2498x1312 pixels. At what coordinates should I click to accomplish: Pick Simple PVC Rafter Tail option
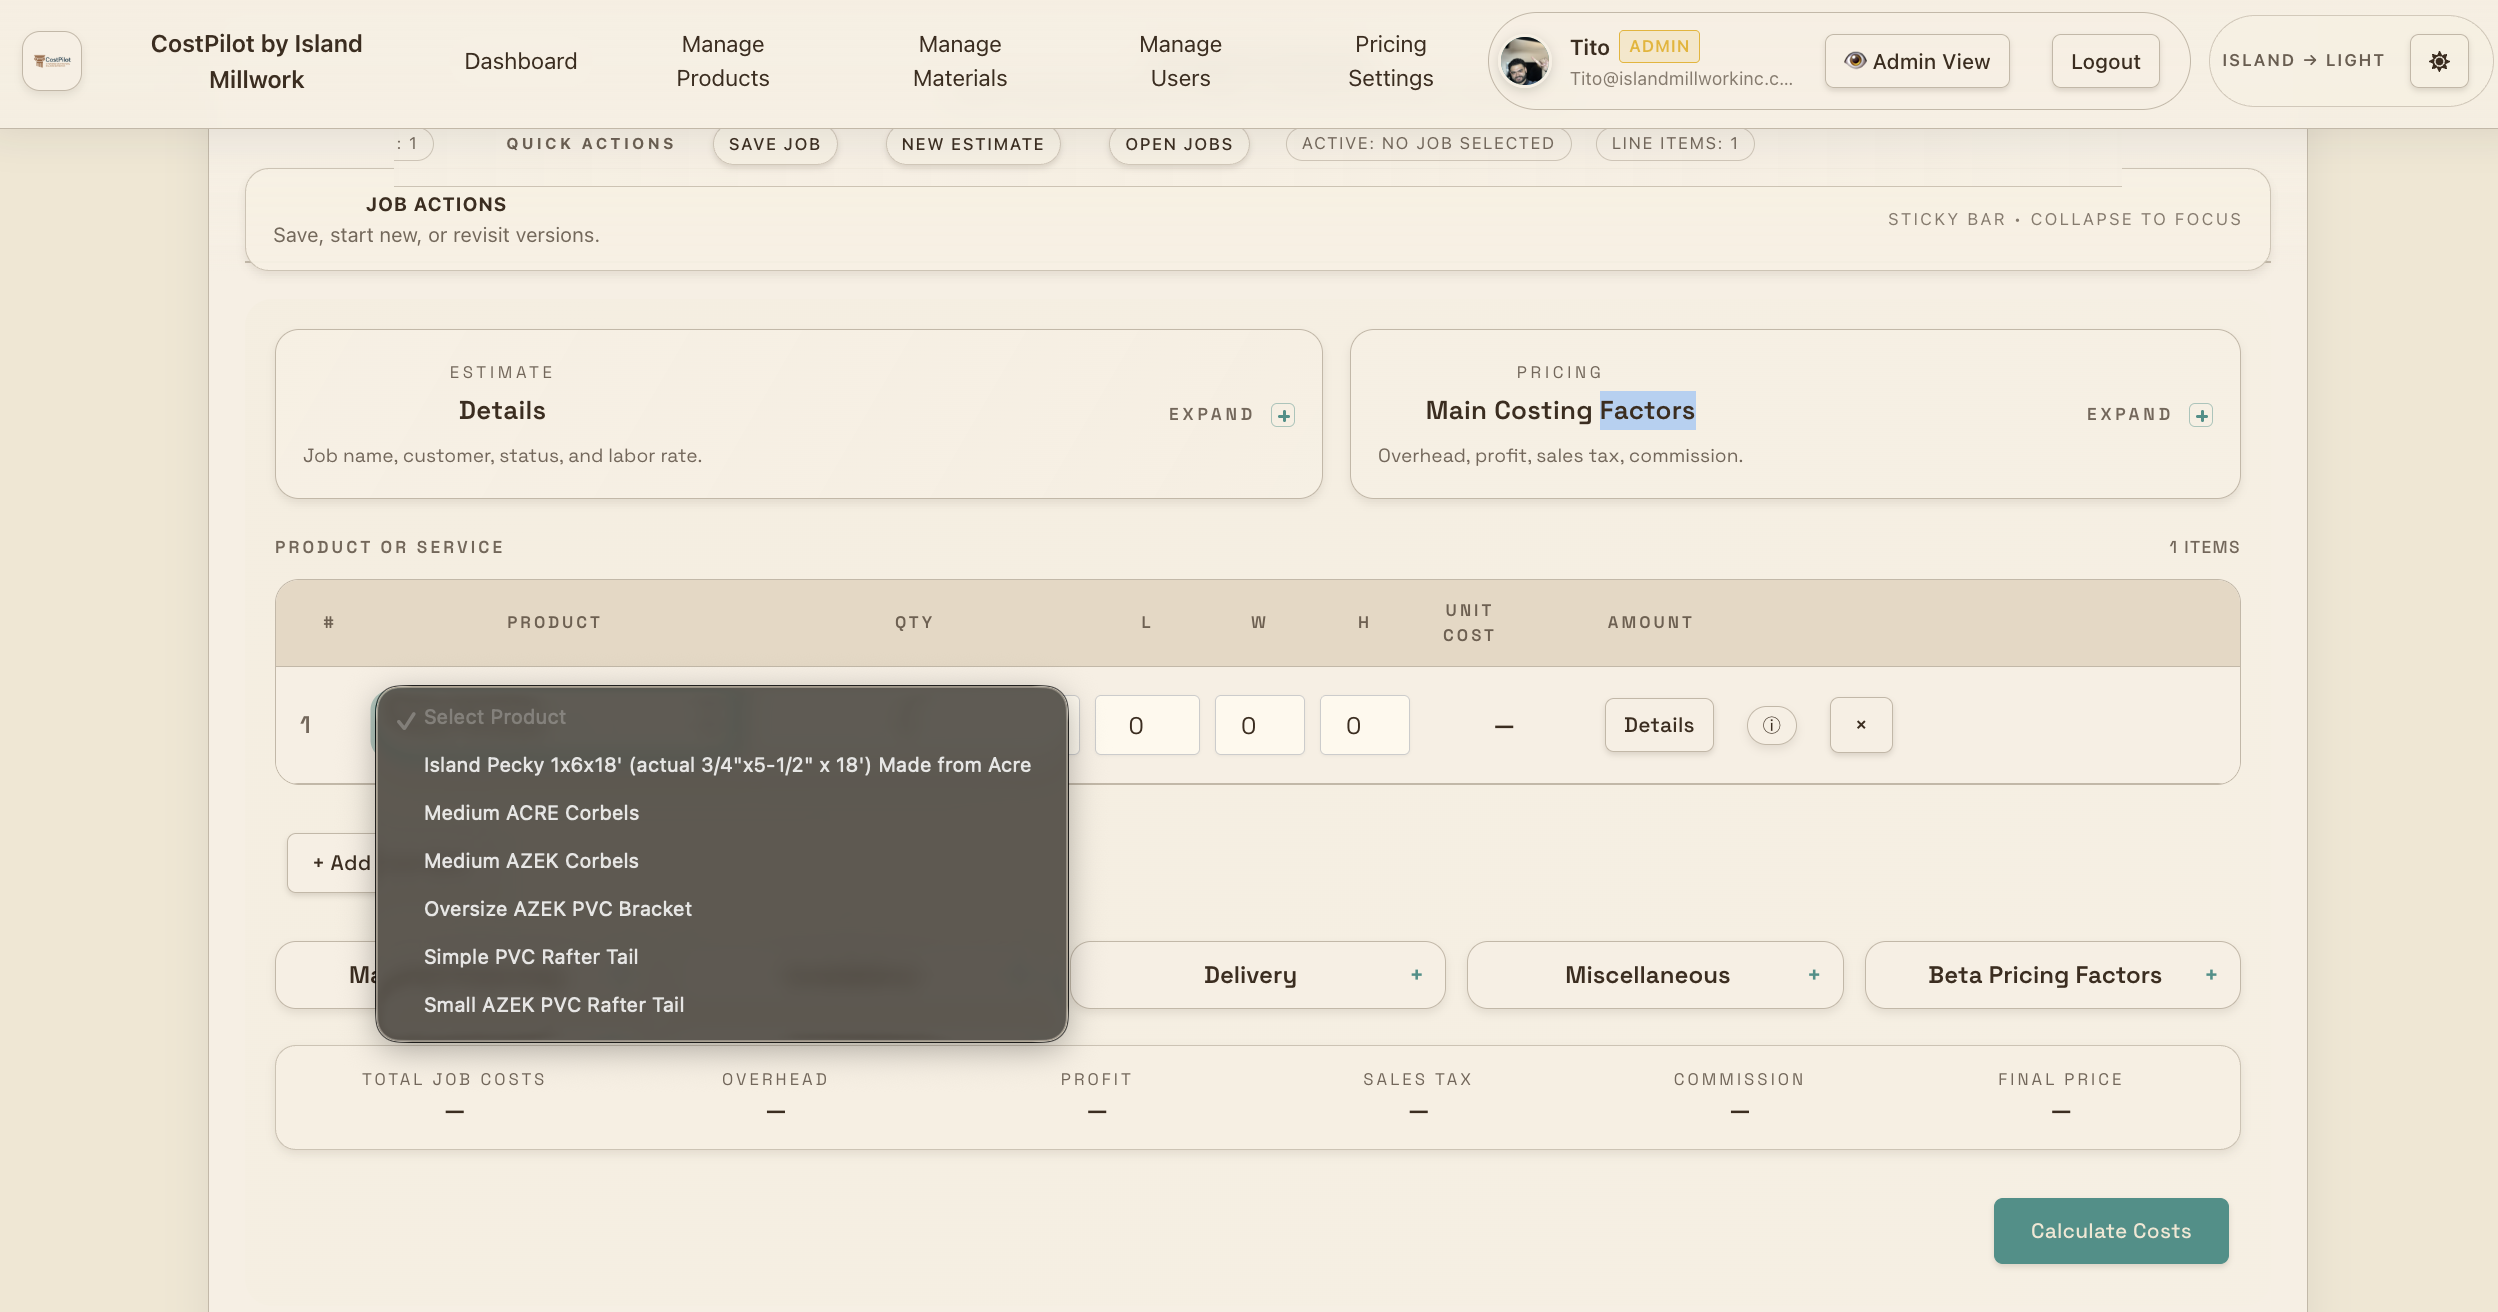(x=721, y=957)
